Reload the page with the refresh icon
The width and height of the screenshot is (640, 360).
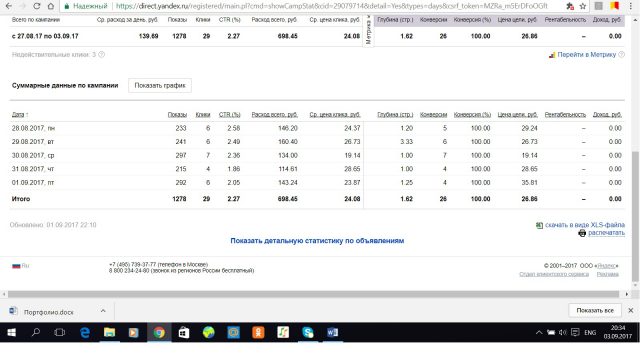pyautogui.click(x=37, y=6)
